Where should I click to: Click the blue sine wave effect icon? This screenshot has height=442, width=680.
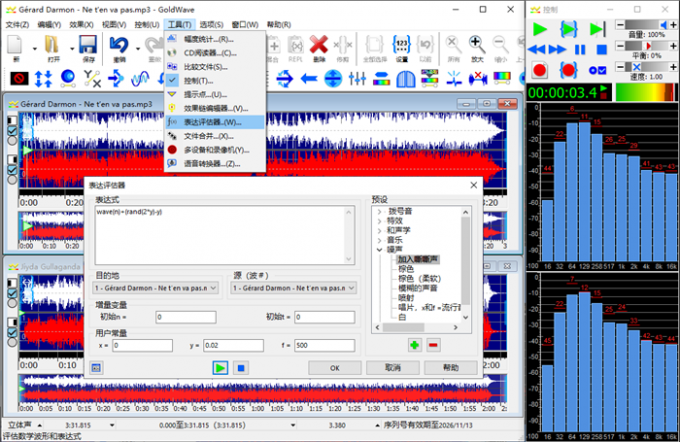pos(141,79)
